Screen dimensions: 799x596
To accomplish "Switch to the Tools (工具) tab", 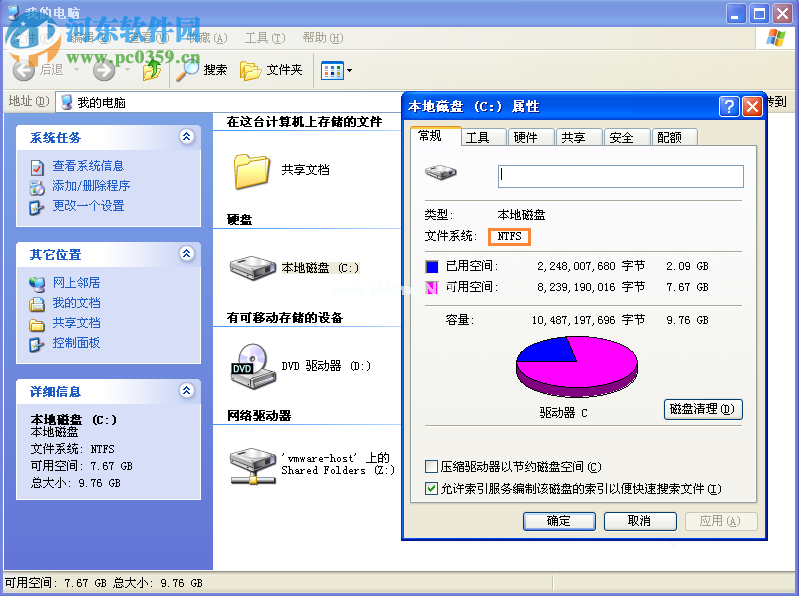I will (483, 137).
